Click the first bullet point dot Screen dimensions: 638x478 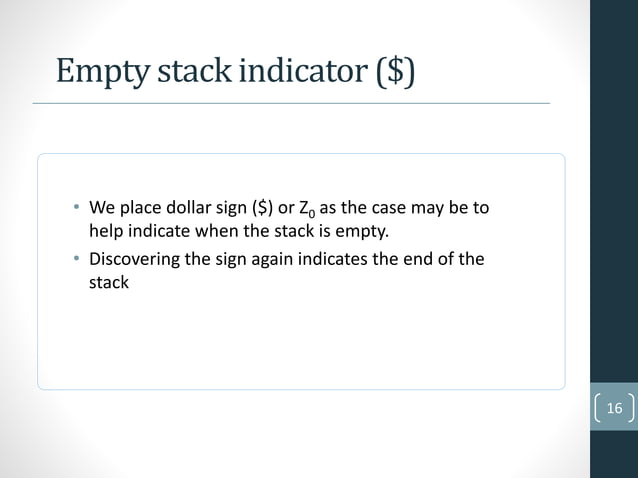click(76, 207)
